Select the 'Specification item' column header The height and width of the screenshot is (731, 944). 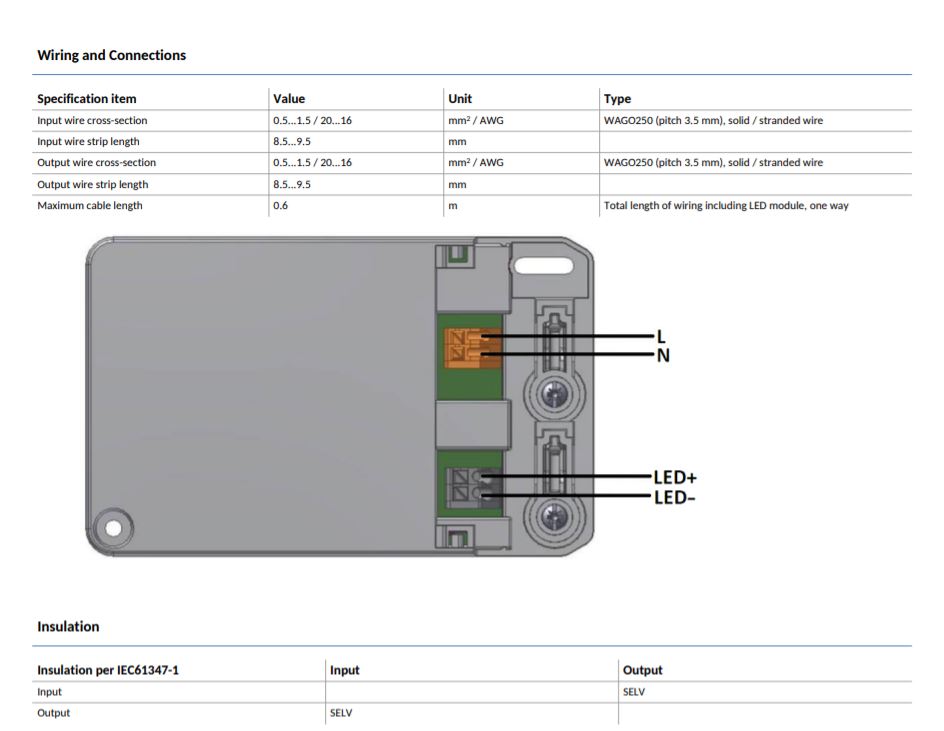click(87, 99)
